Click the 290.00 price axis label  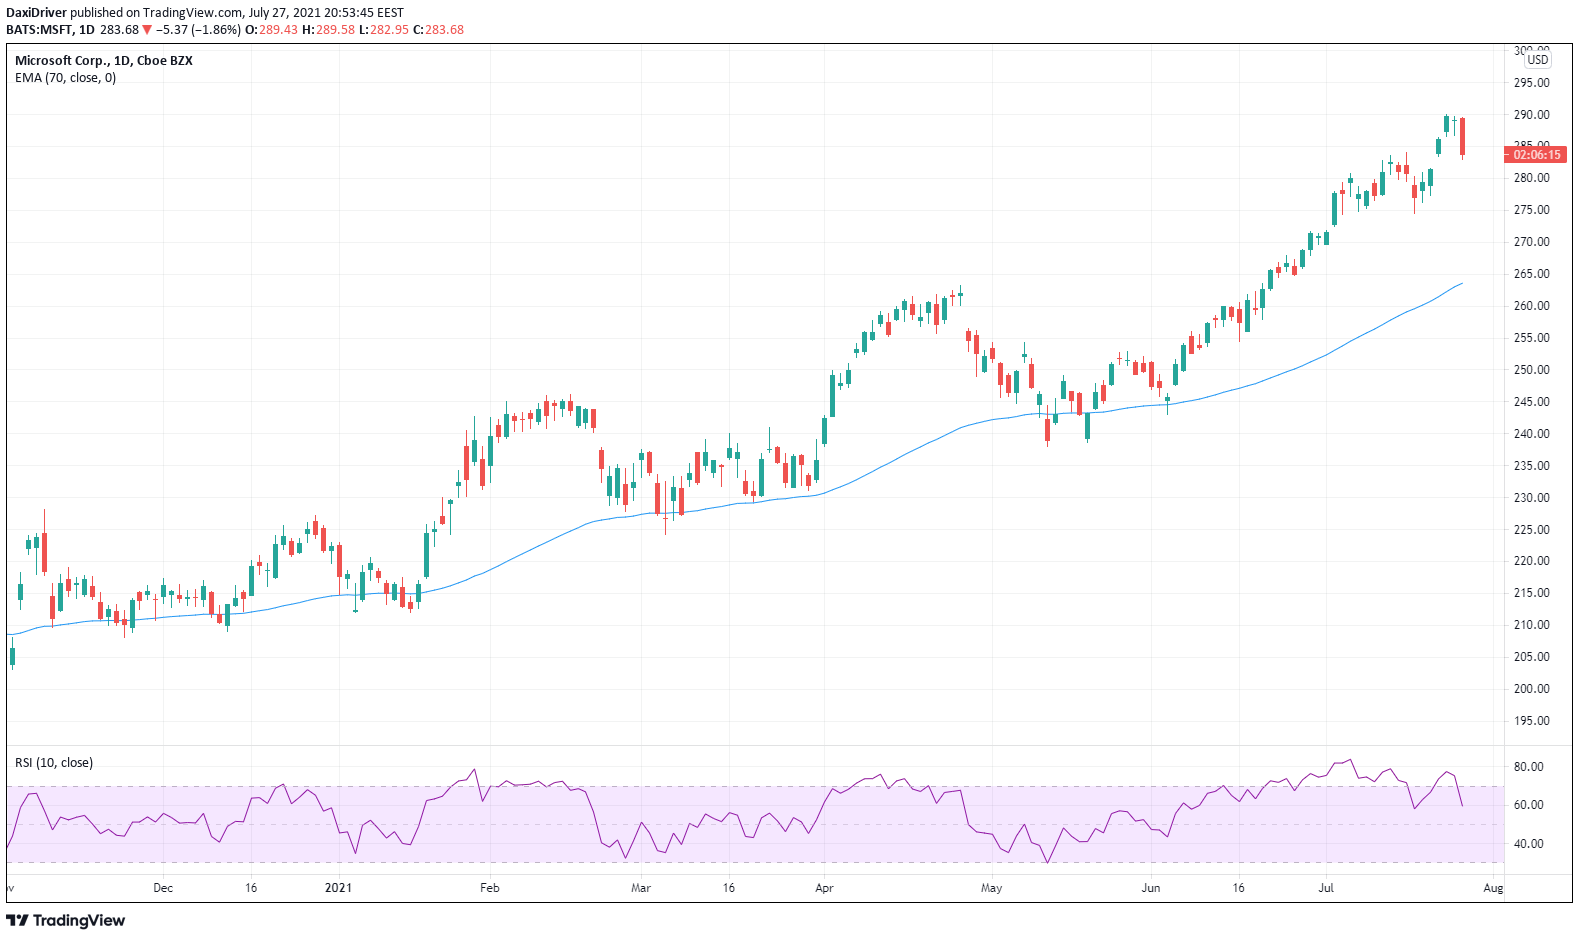[x=1531, y=115]
